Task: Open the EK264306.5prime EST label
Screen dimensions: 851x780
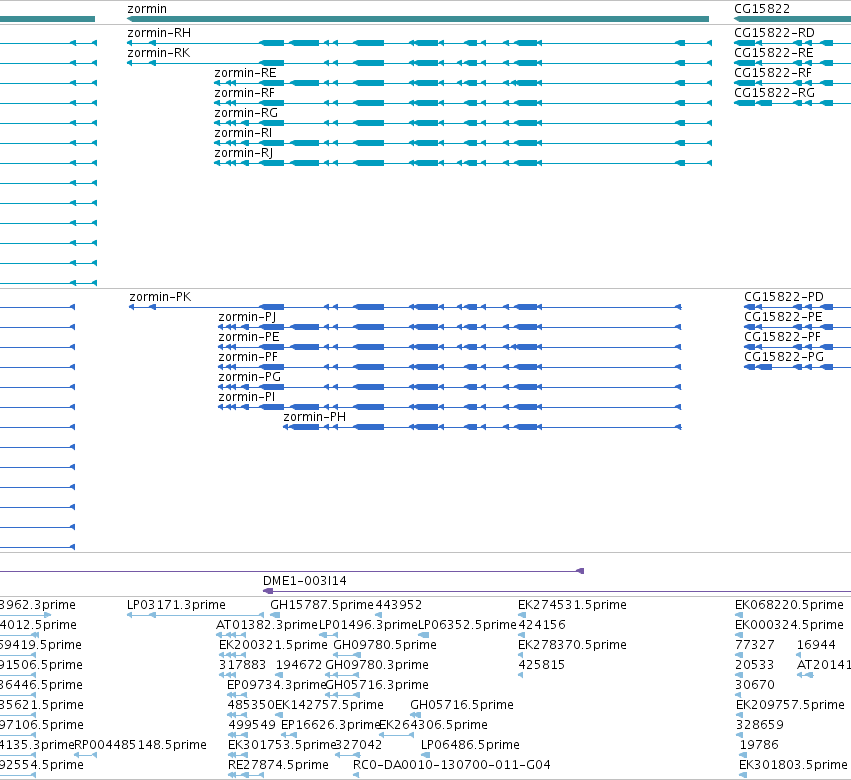Action: tap(433, 725)
